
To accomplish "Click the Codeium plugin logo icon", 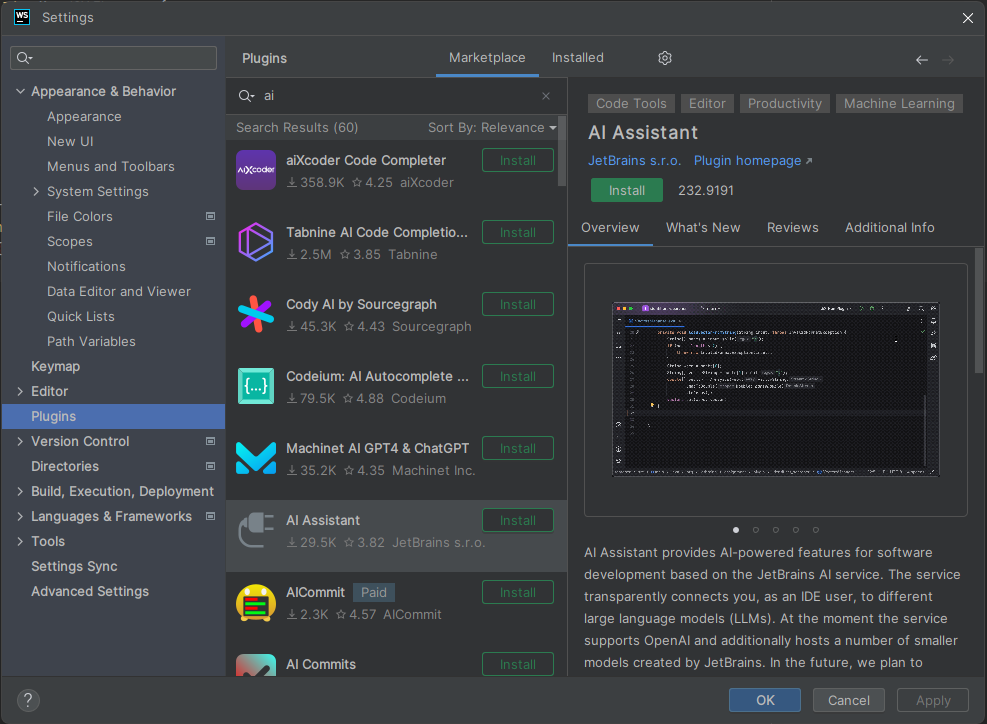I will [x=256, y=386].
